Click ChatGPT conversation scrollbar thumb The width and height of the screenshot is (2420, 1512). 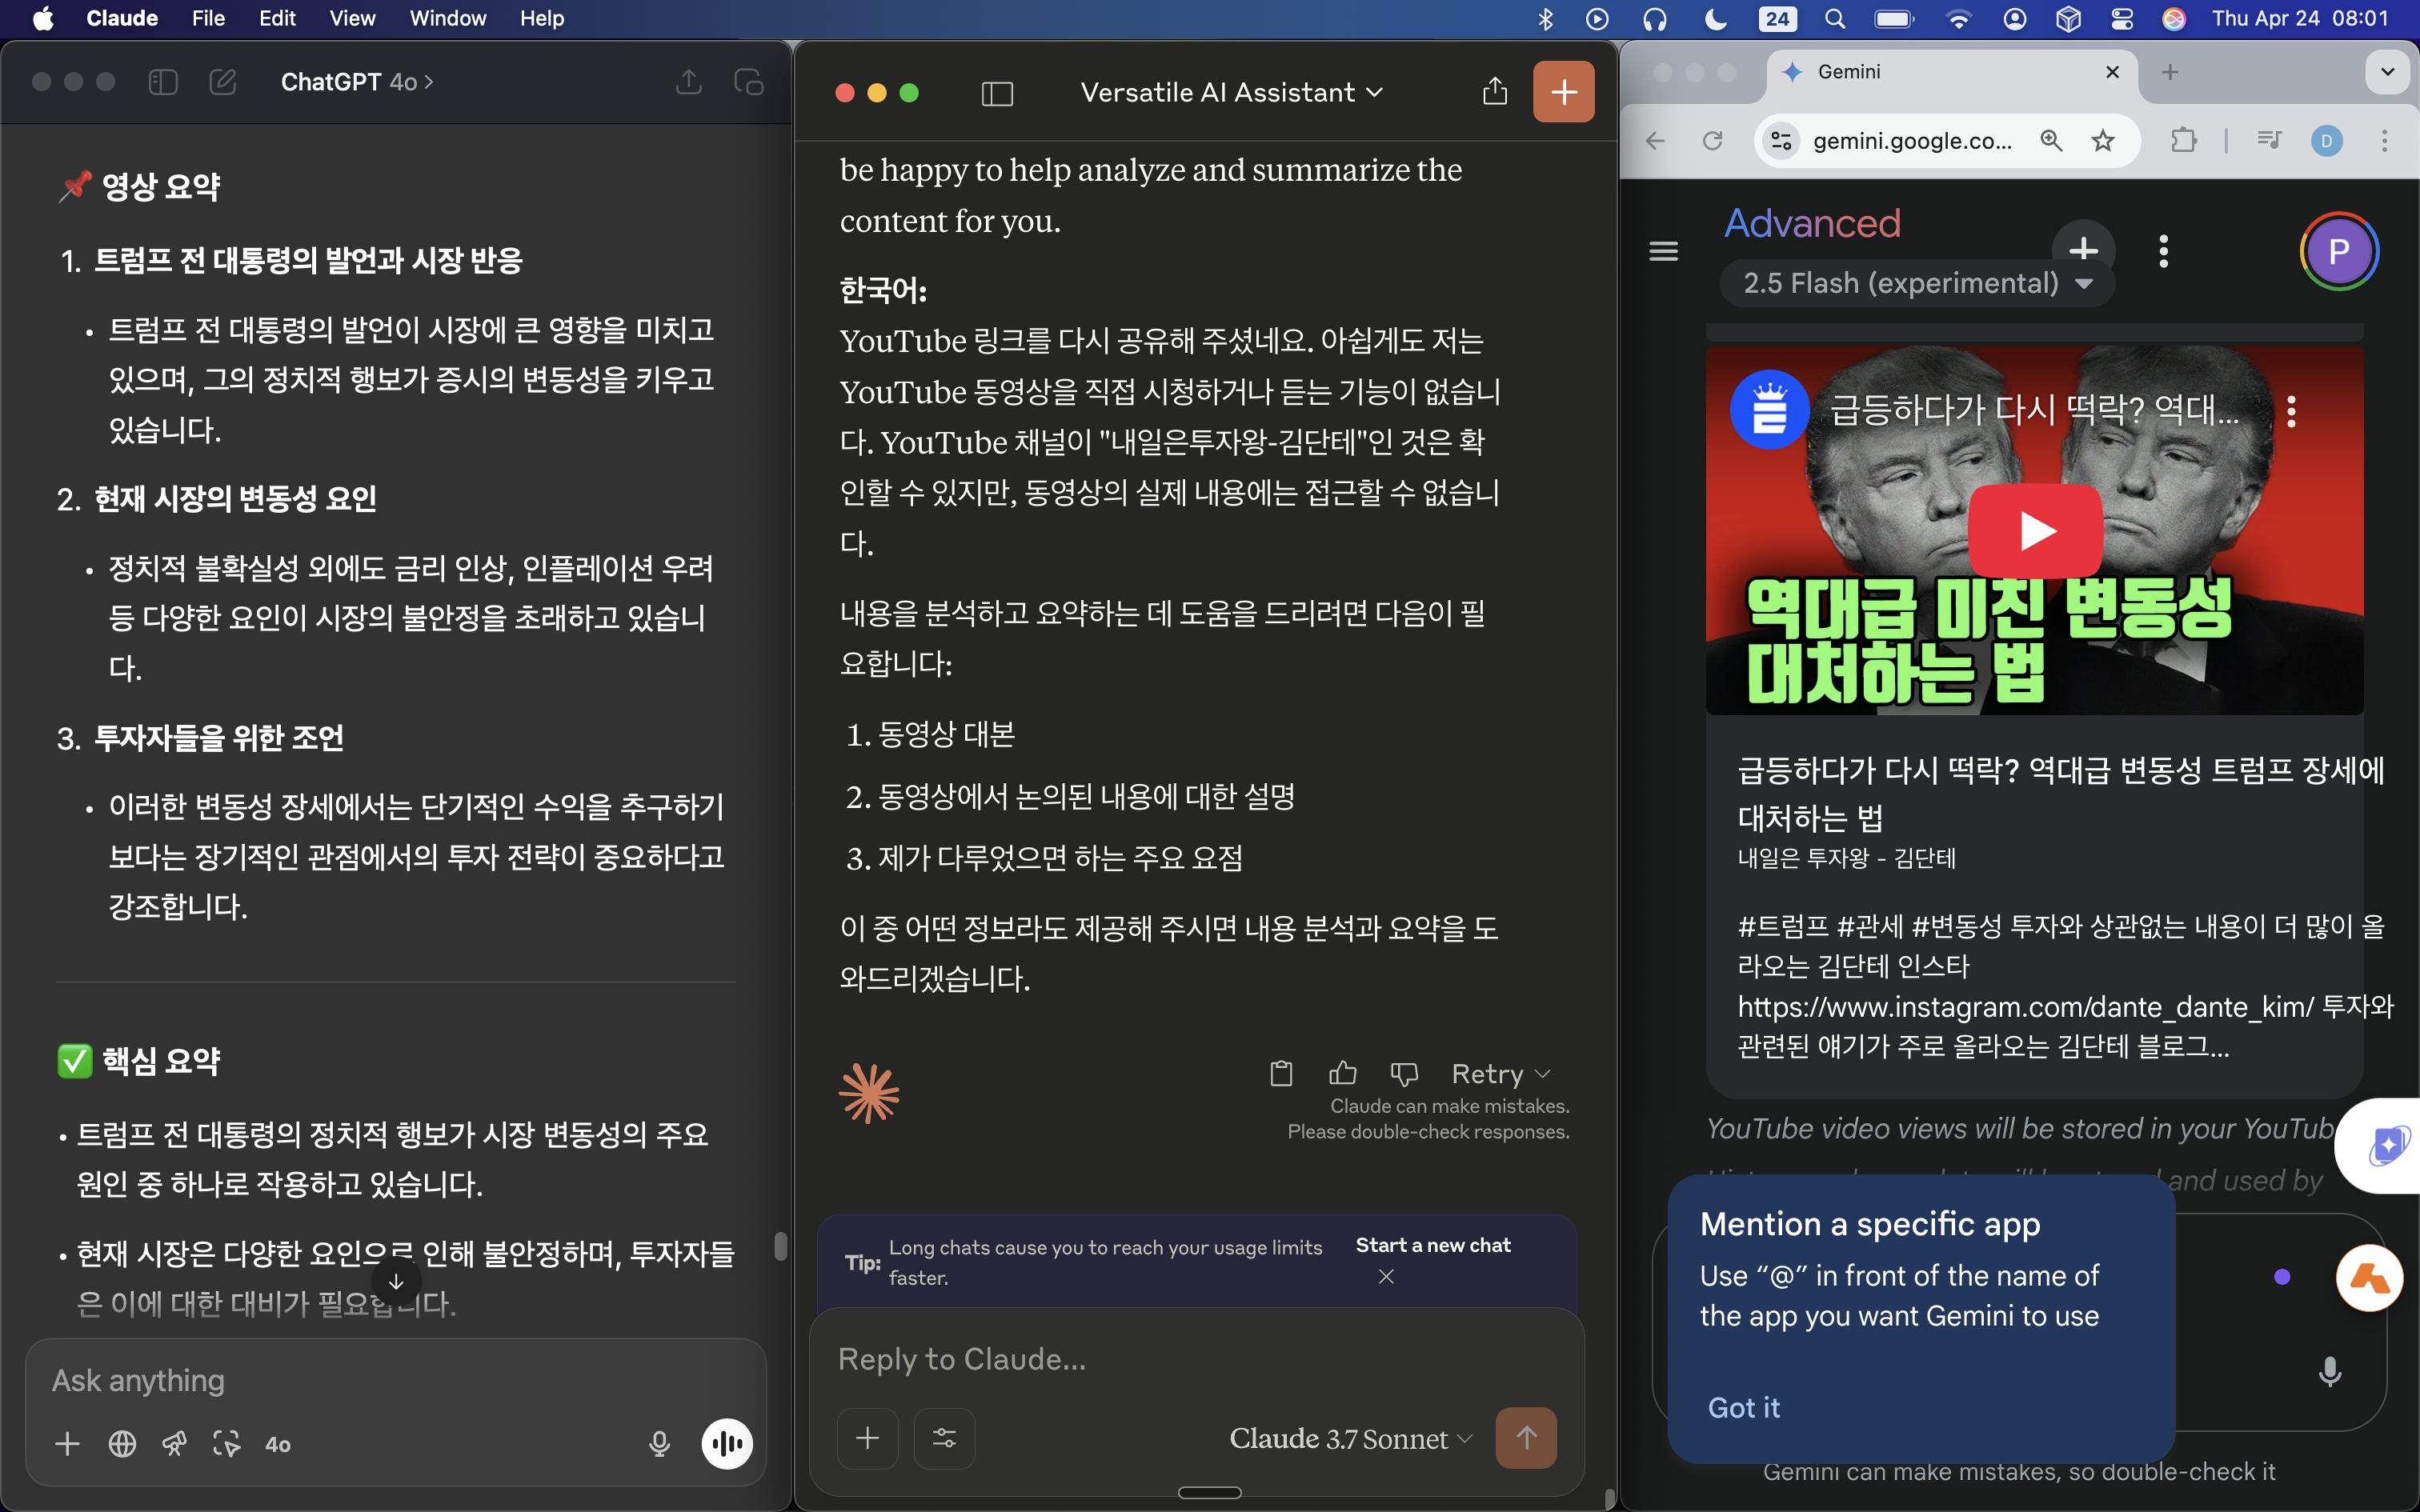point(781,1246)
